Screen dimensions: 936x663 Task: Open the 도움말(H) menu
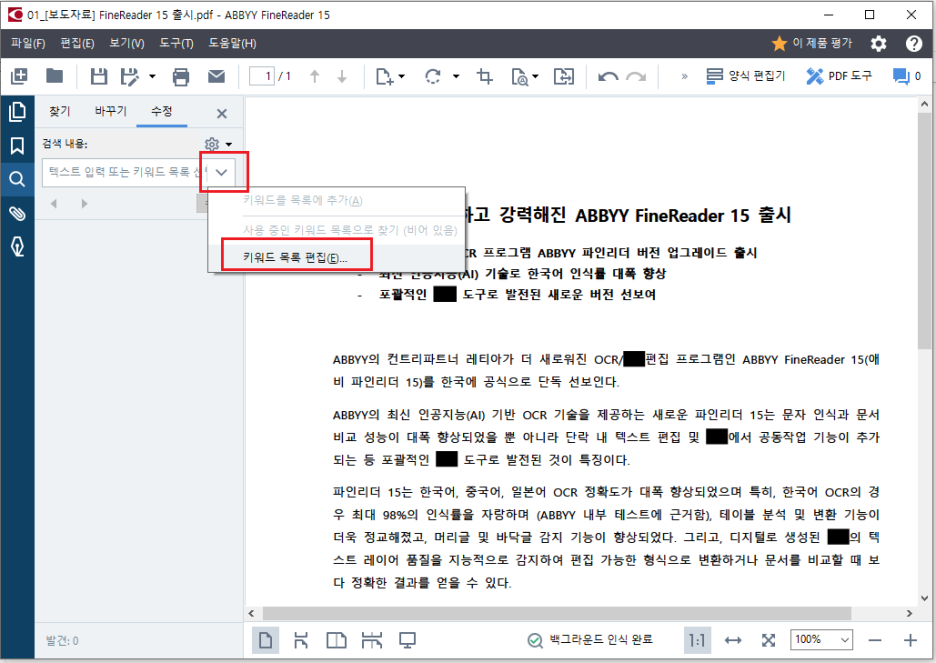point(232,43)
